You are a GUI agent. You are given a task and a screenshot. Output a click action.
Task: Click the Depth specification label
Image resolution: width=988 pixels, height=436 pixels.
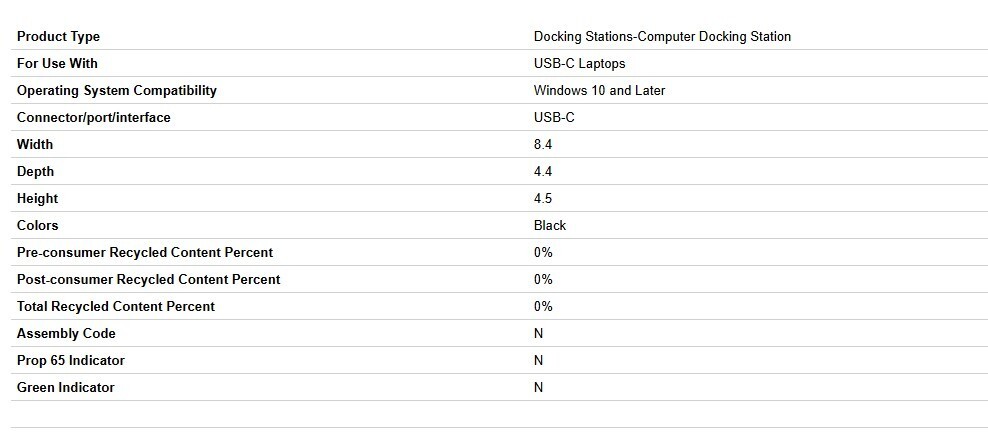[x=35, y=172]
